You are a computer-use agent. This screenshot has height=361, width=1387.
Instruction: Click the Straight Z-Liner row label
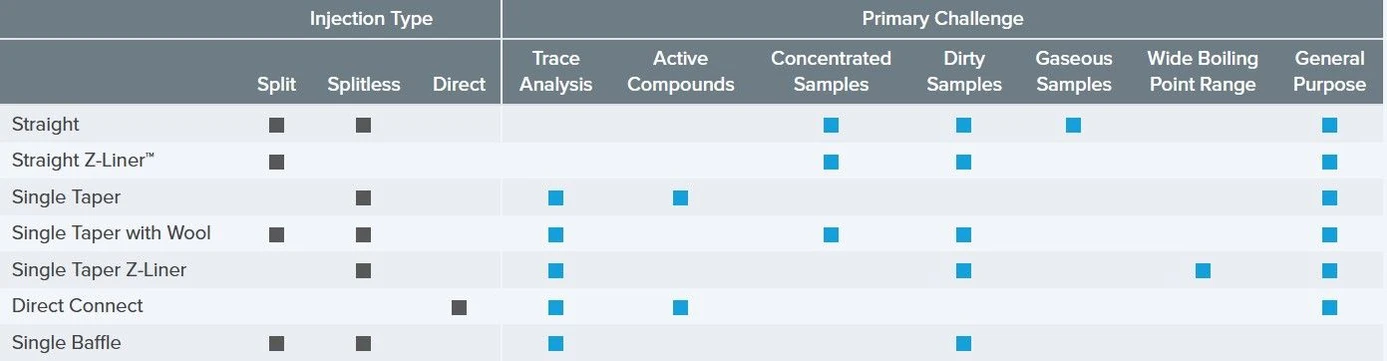83,161
